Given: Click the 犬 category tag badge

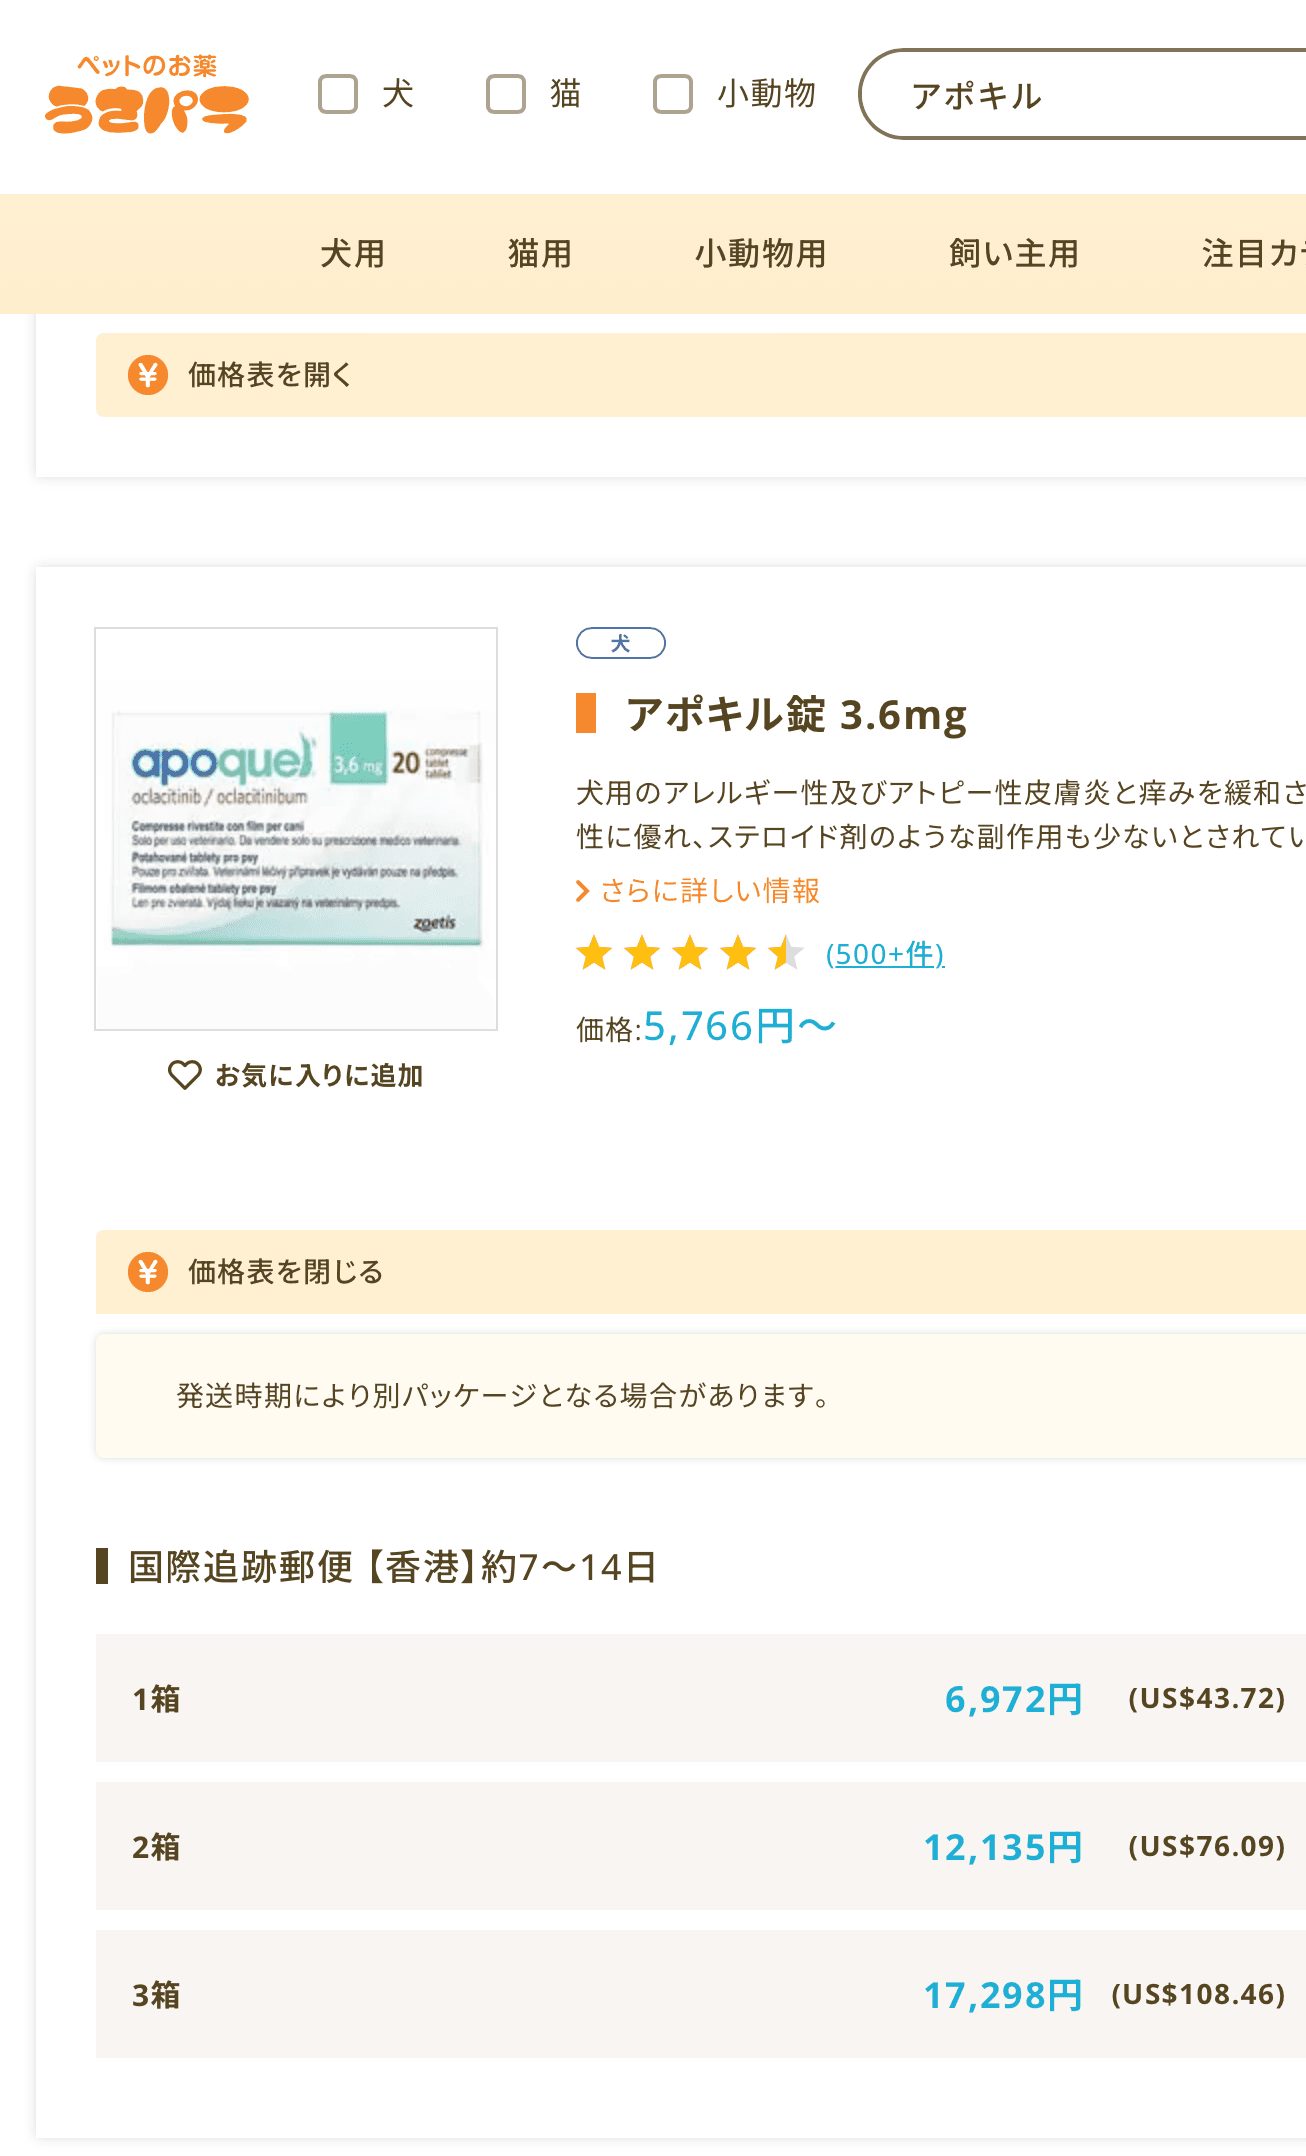Looking at the screenshot, I should point(620,643).
